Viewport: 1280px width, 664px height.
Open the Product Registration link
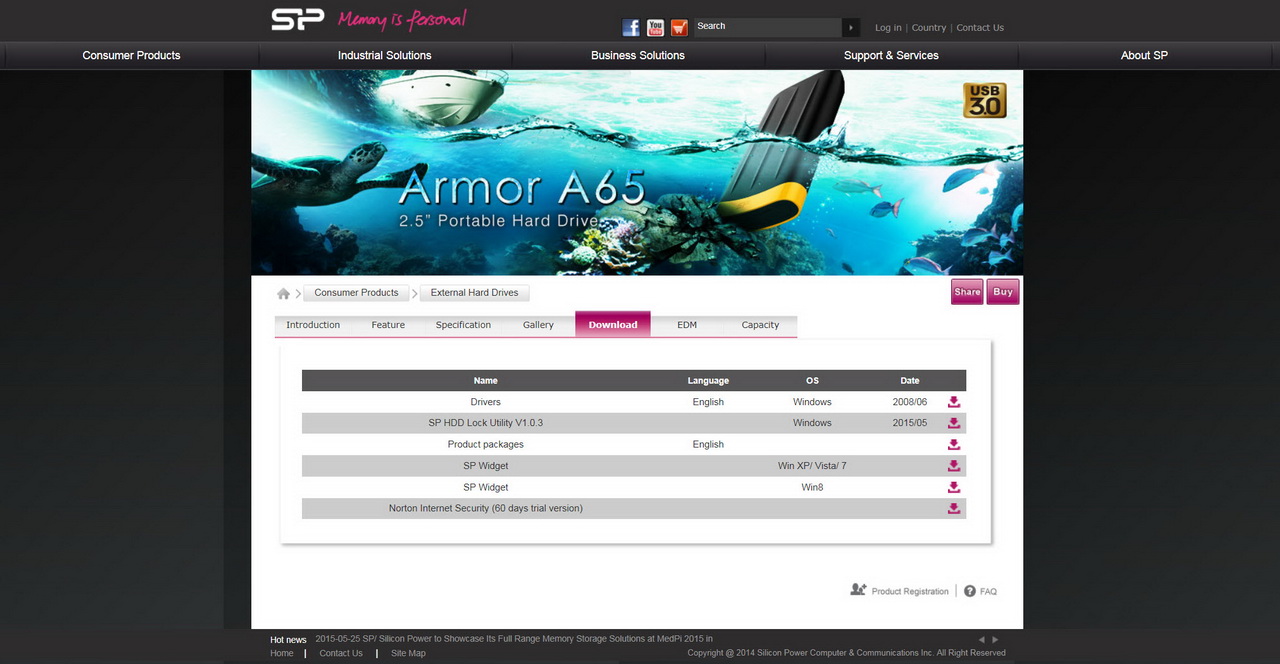tap(910, 592)
